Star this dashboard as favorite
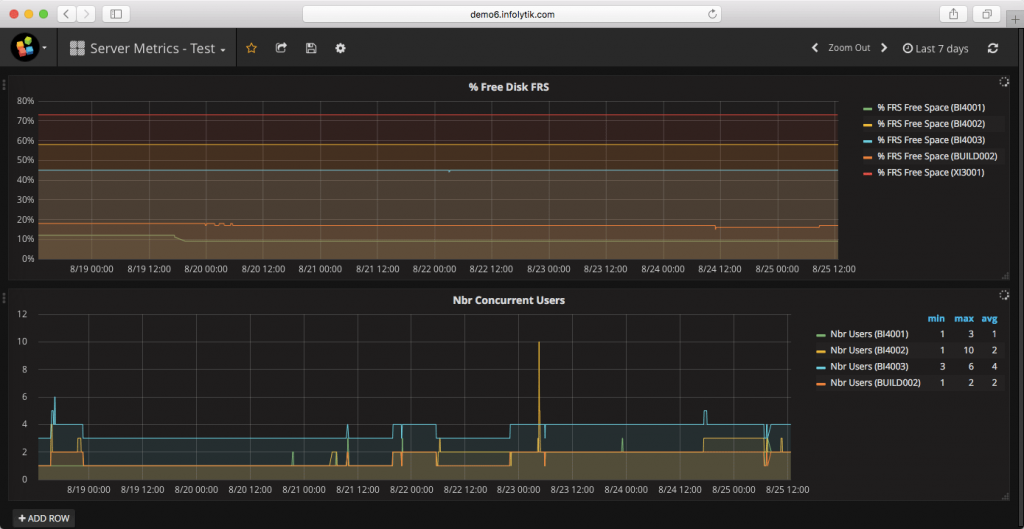The image size is (1024, 529). [x=251, y=48]
